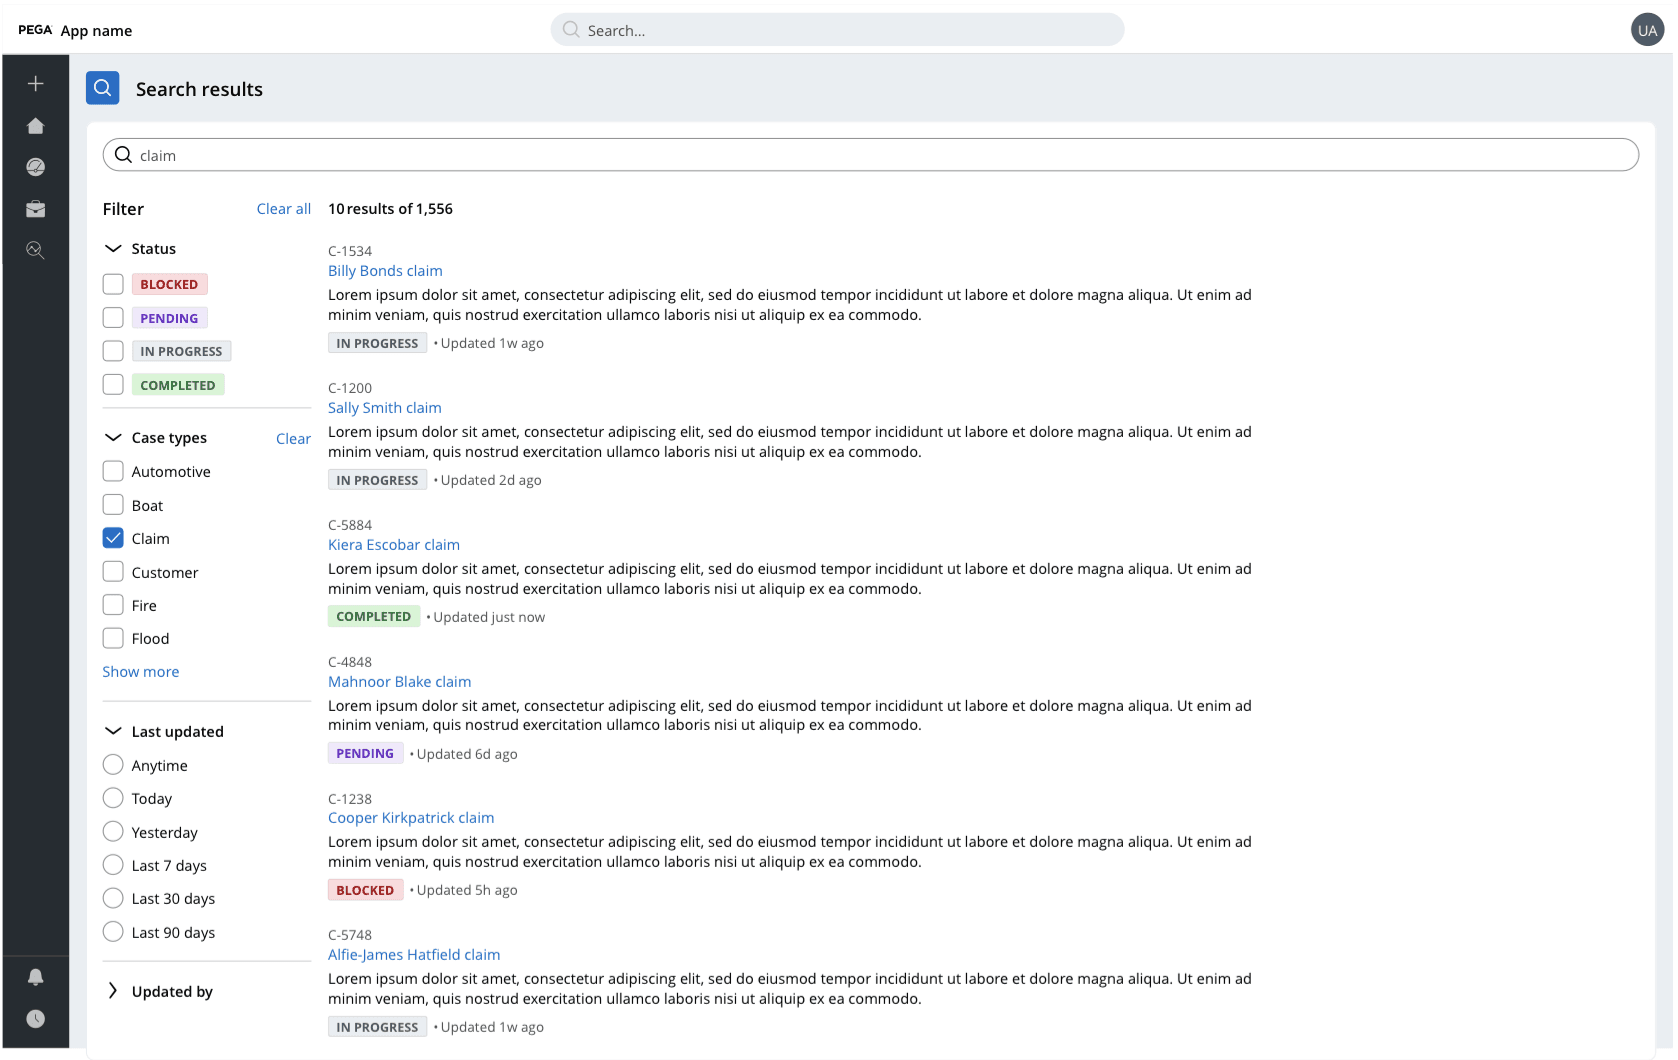
Task: Check the Boat case type checkbox
Action: [x=113, y=505]
